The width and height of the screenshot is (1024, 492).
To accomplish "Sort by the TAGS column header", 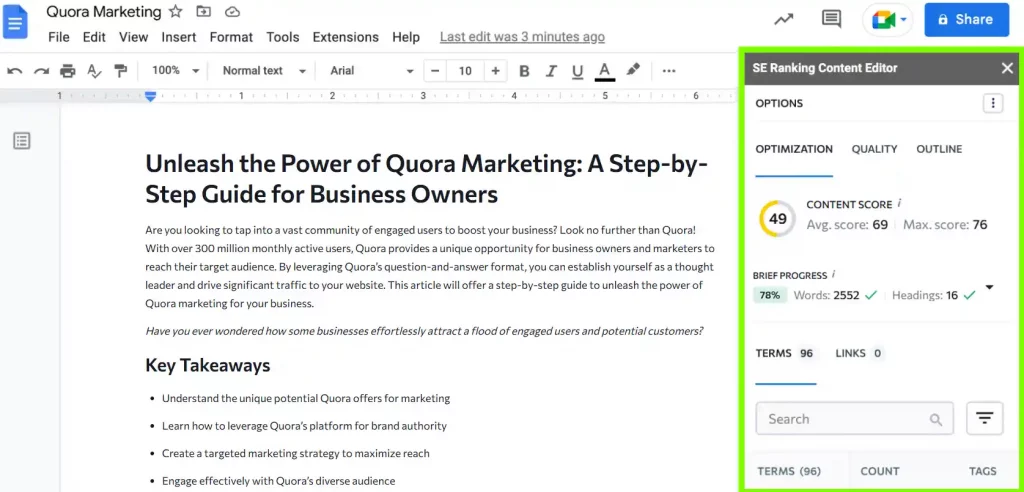I will [x=983, y=471].
